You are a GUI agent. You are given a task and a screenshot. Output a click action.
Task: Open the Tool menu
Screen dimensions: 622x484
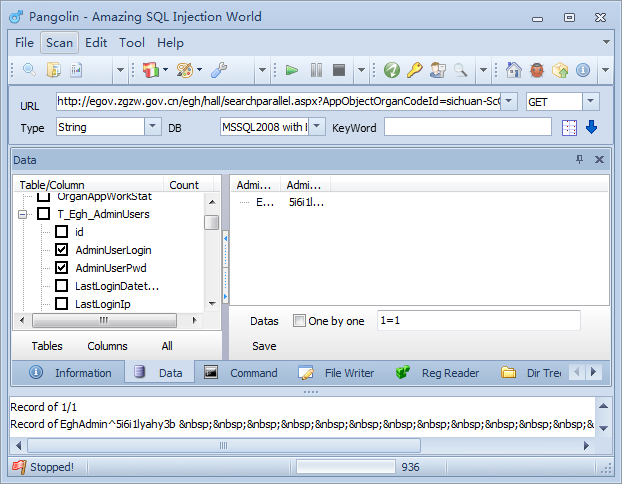click(132, 42)
